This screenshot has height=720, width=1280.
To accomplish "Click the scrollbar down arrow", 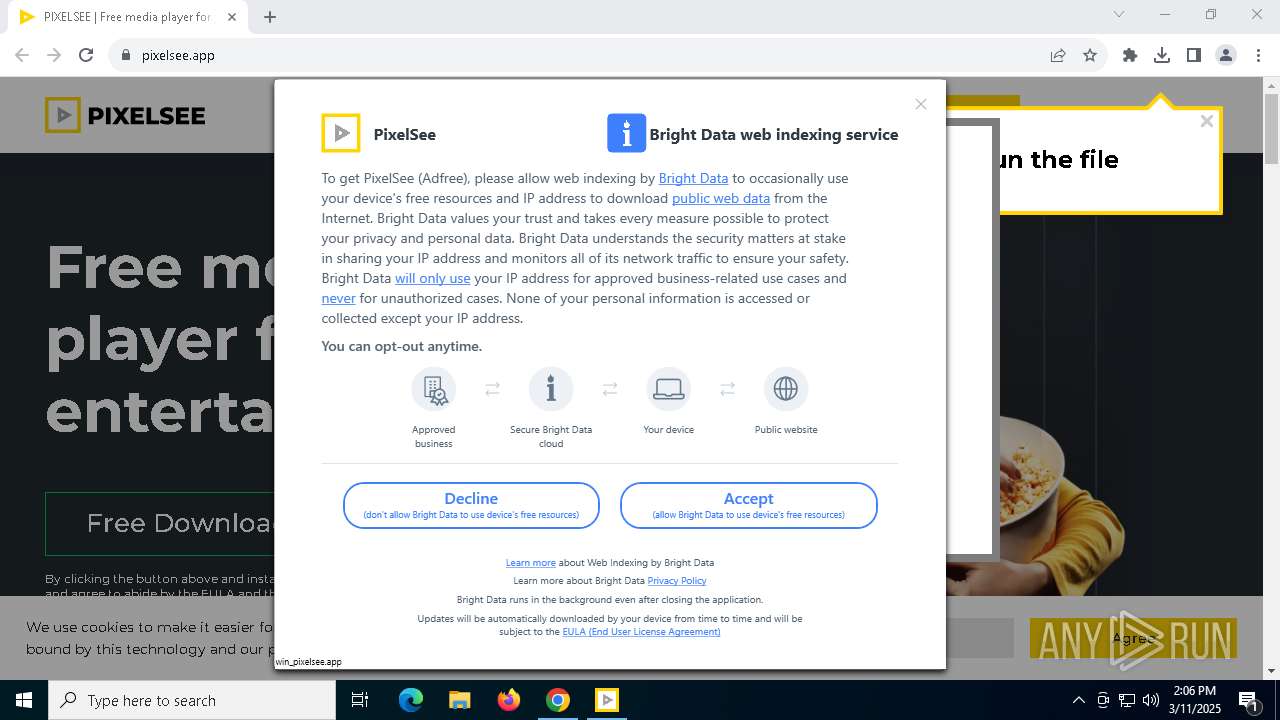I will pyautogui.click(x=1272, y=671).
